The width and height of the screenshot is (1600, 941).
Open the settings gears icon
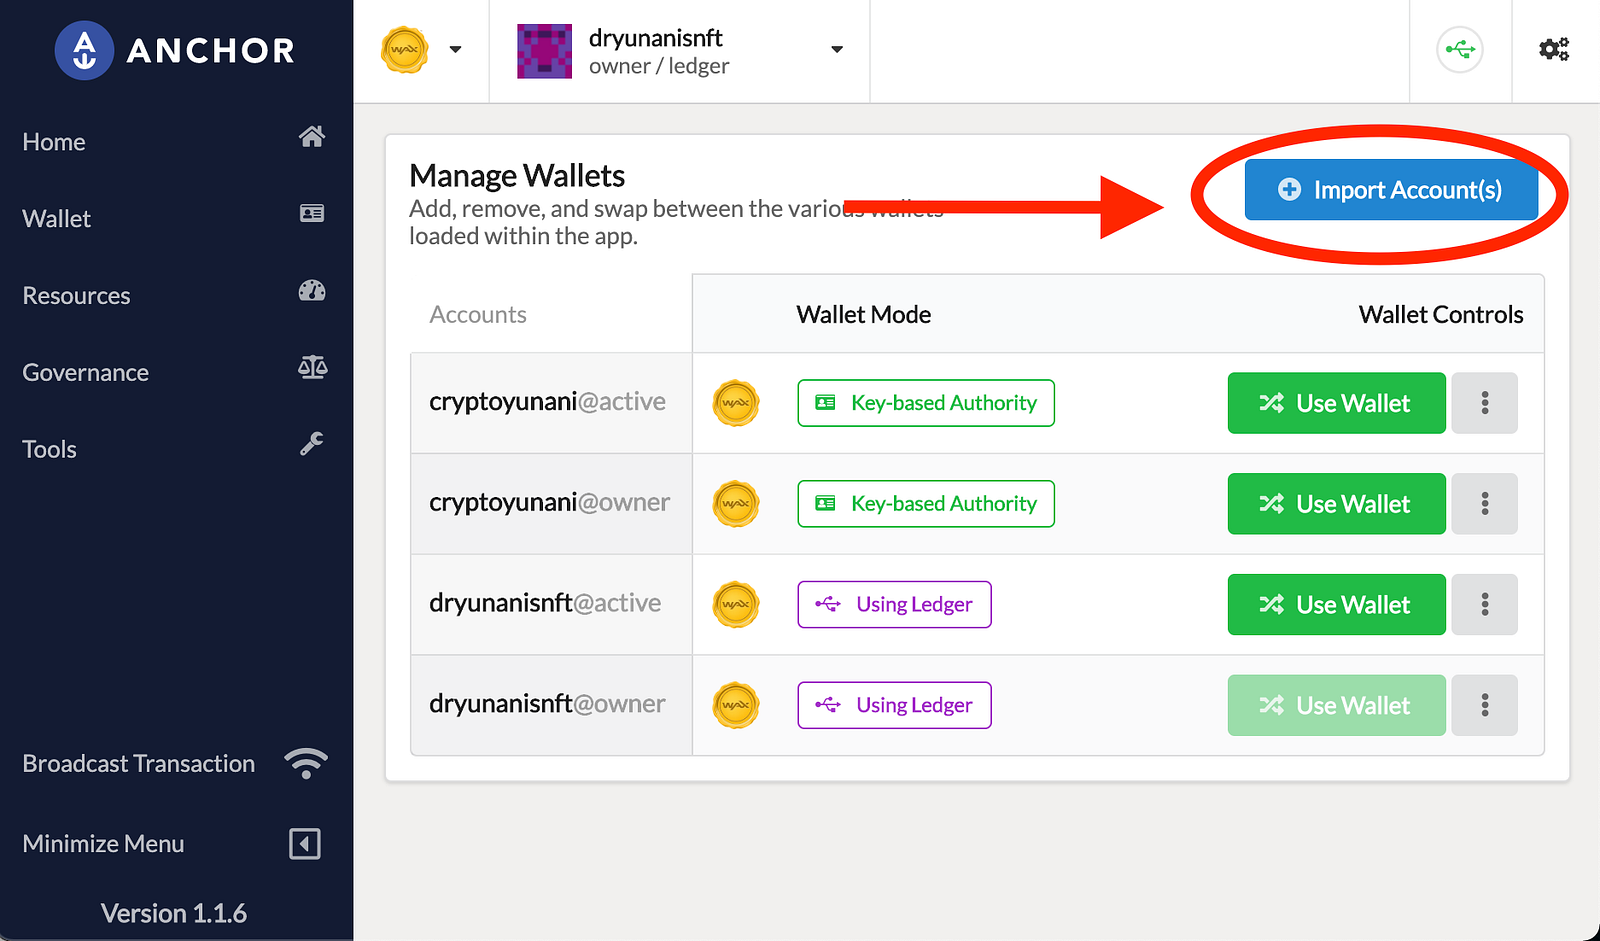tap(1553, 49)
